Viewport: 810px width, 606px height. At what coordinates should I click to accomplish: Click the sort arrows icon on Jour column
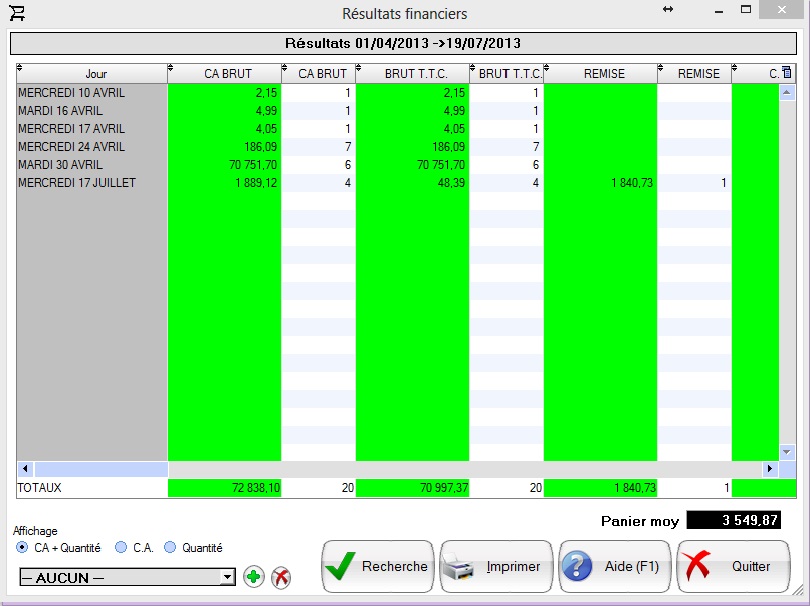coord(22,68)
